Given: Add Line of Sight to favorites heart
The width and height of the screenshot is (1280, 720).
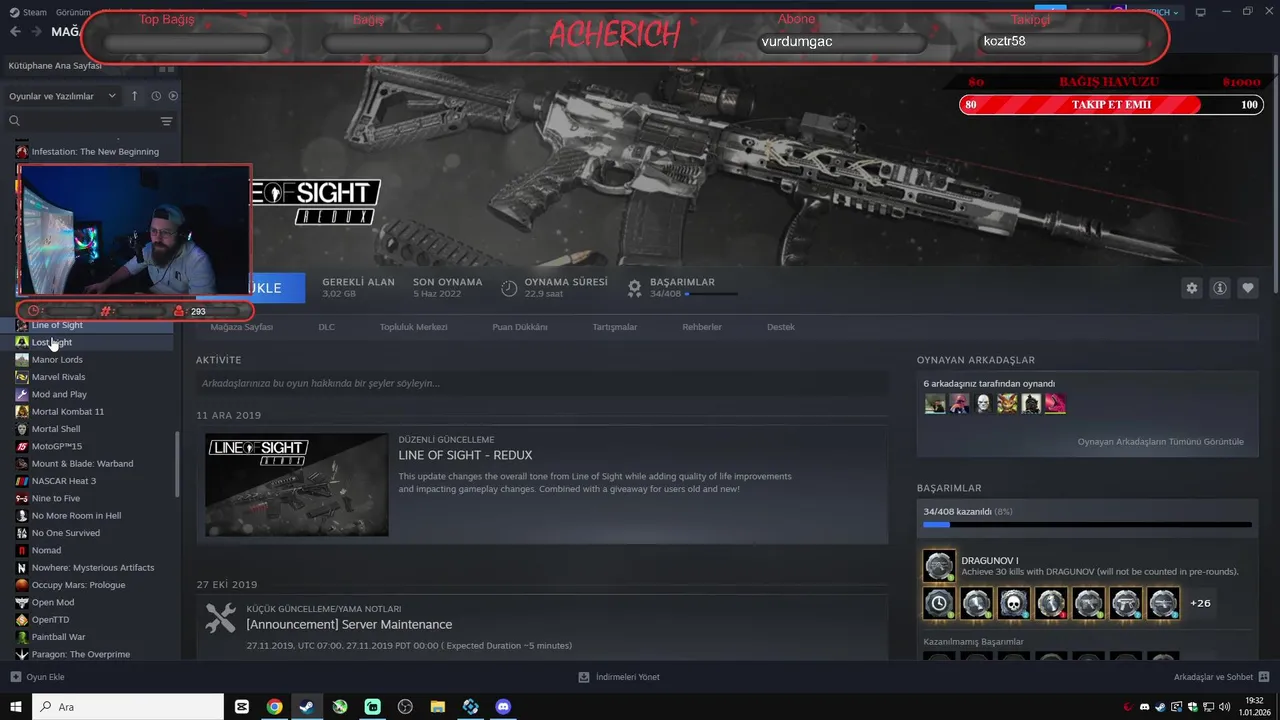Looking at the screenshot, I should [x=1248, y=288].
